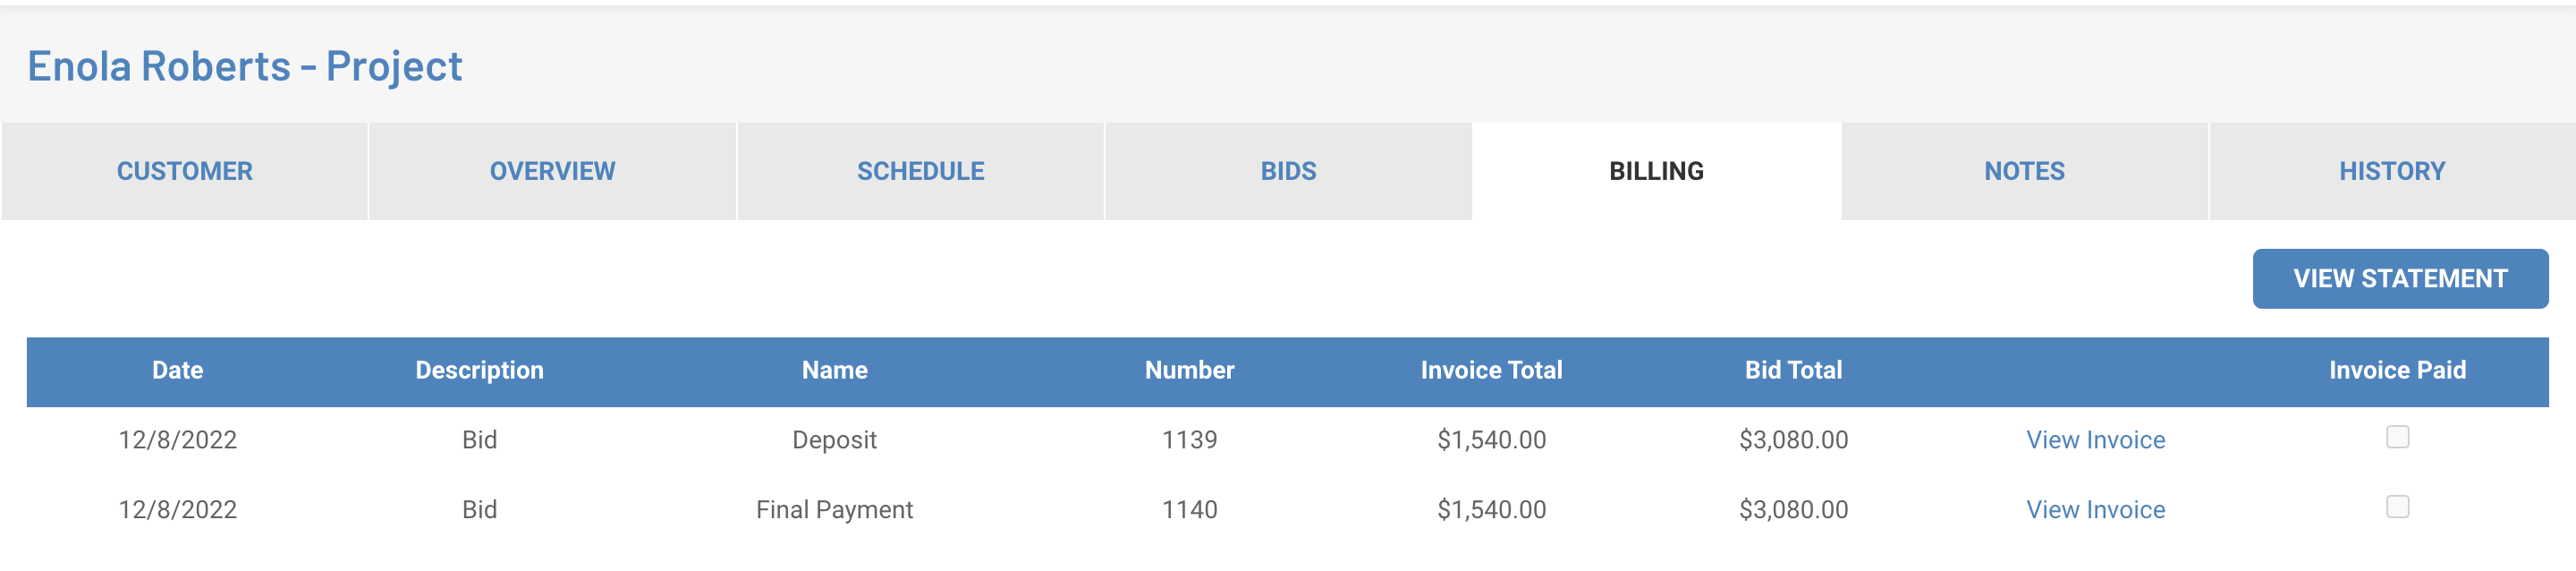Open the OVERVIEW tab
This screenshot has height=571, width=2576.
click(x=551, y=170)
